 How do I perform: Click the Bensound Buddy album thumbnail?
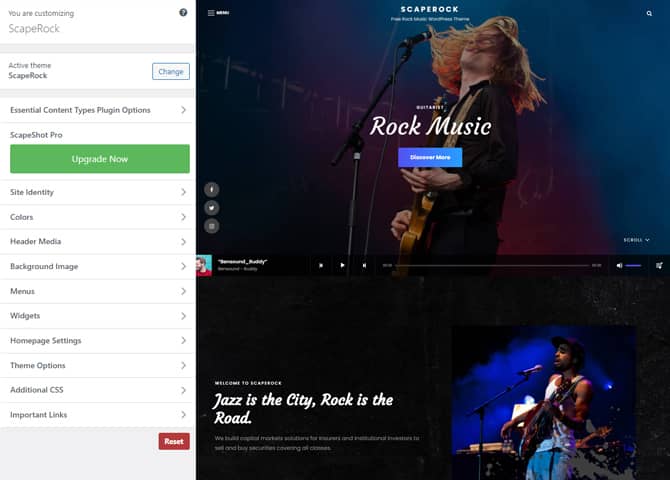(x=204, y=265)
